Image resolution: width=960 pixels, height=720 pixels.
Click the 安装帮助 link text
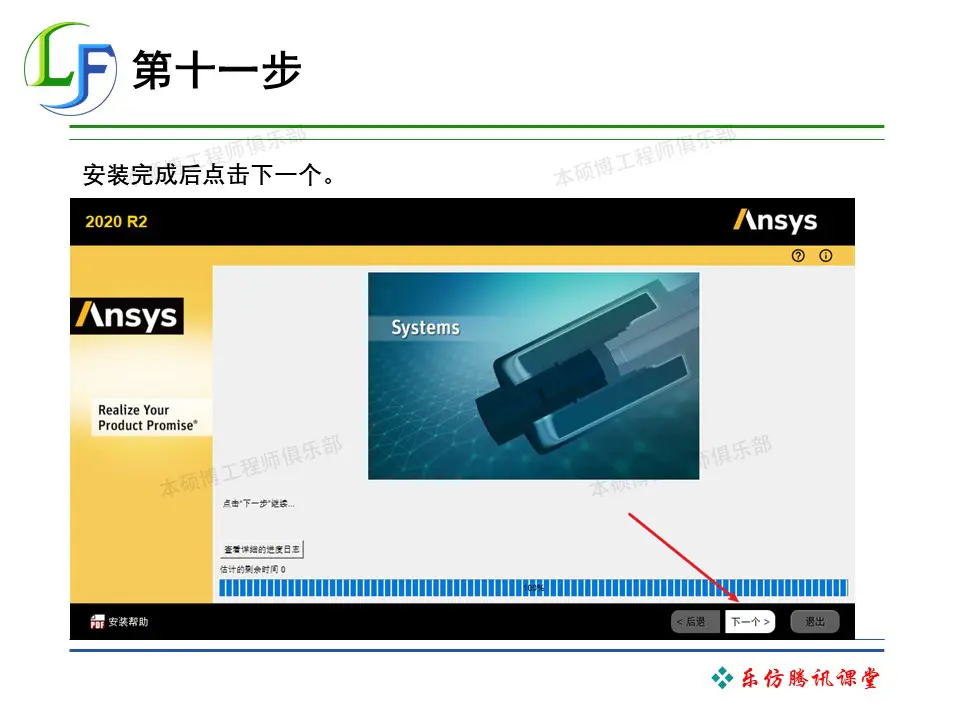pos(128,622)
